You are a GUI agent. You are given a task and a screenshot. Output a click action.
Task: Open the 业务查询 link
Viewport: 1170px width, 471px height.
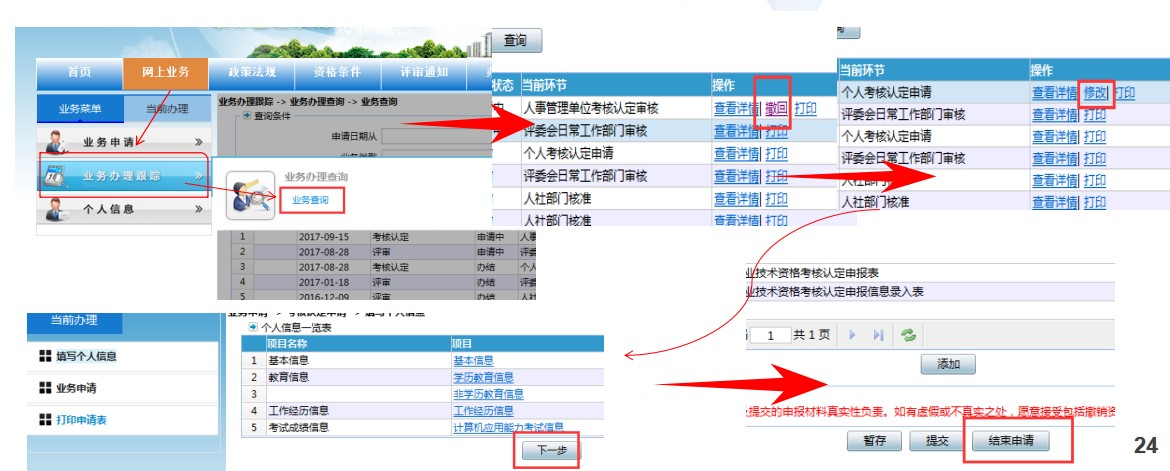click(x=311, y=199)
